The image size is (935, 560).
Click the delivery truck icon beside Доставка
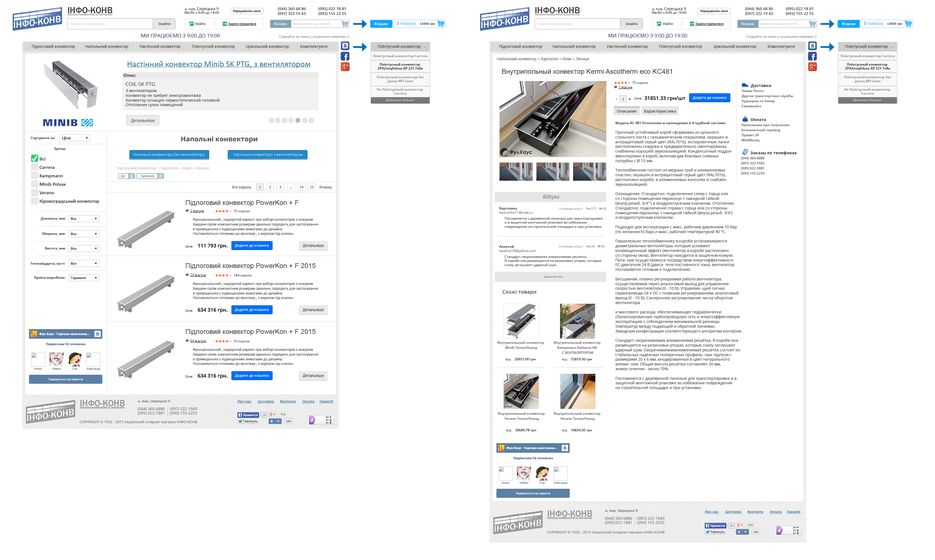745,85
